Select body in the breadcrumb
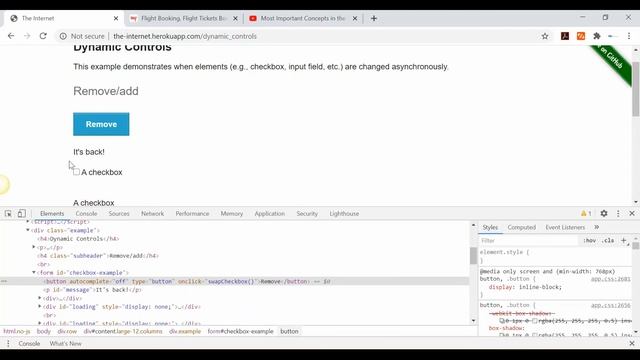The height and width of the screenshot is (360, 640). point(44,331)
